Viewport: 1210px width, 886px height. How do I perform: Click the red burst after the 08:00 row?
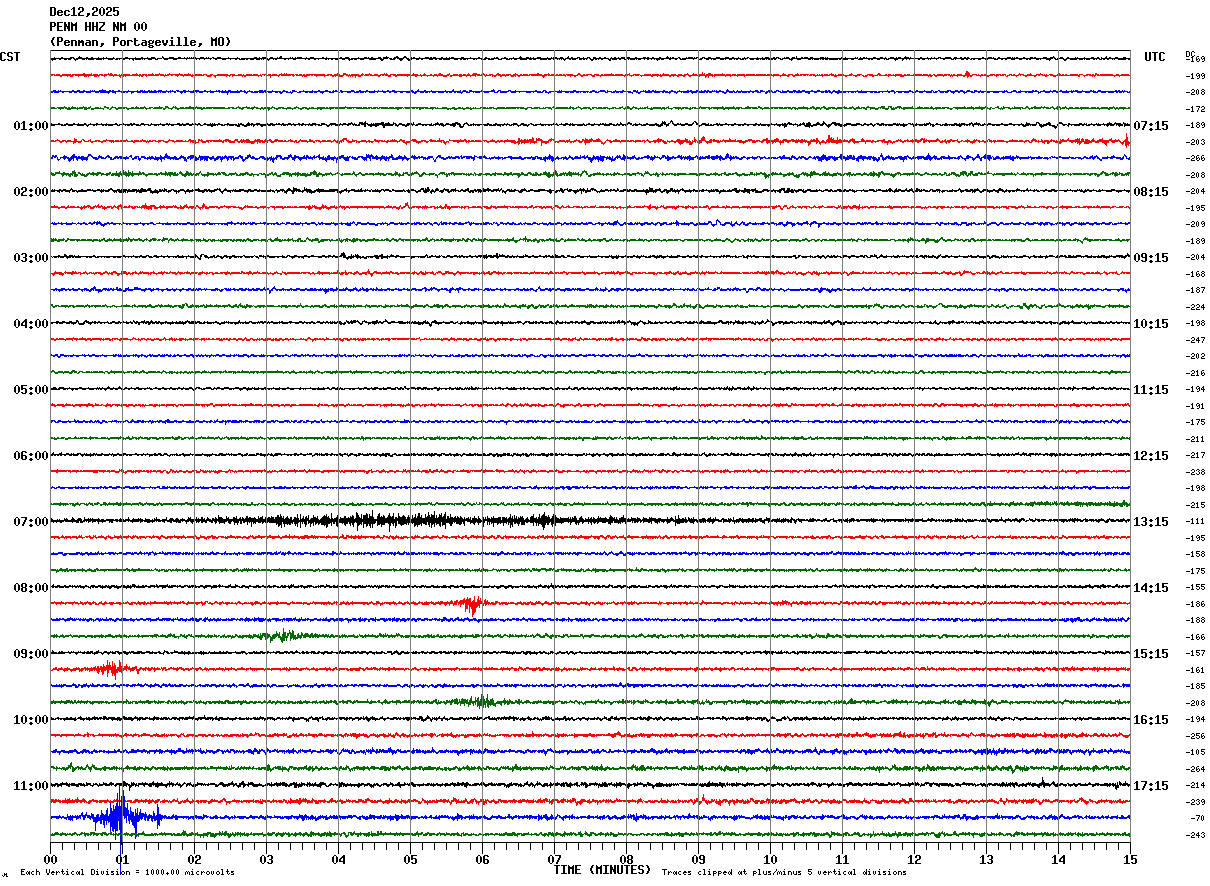click(x=470, y=603)
